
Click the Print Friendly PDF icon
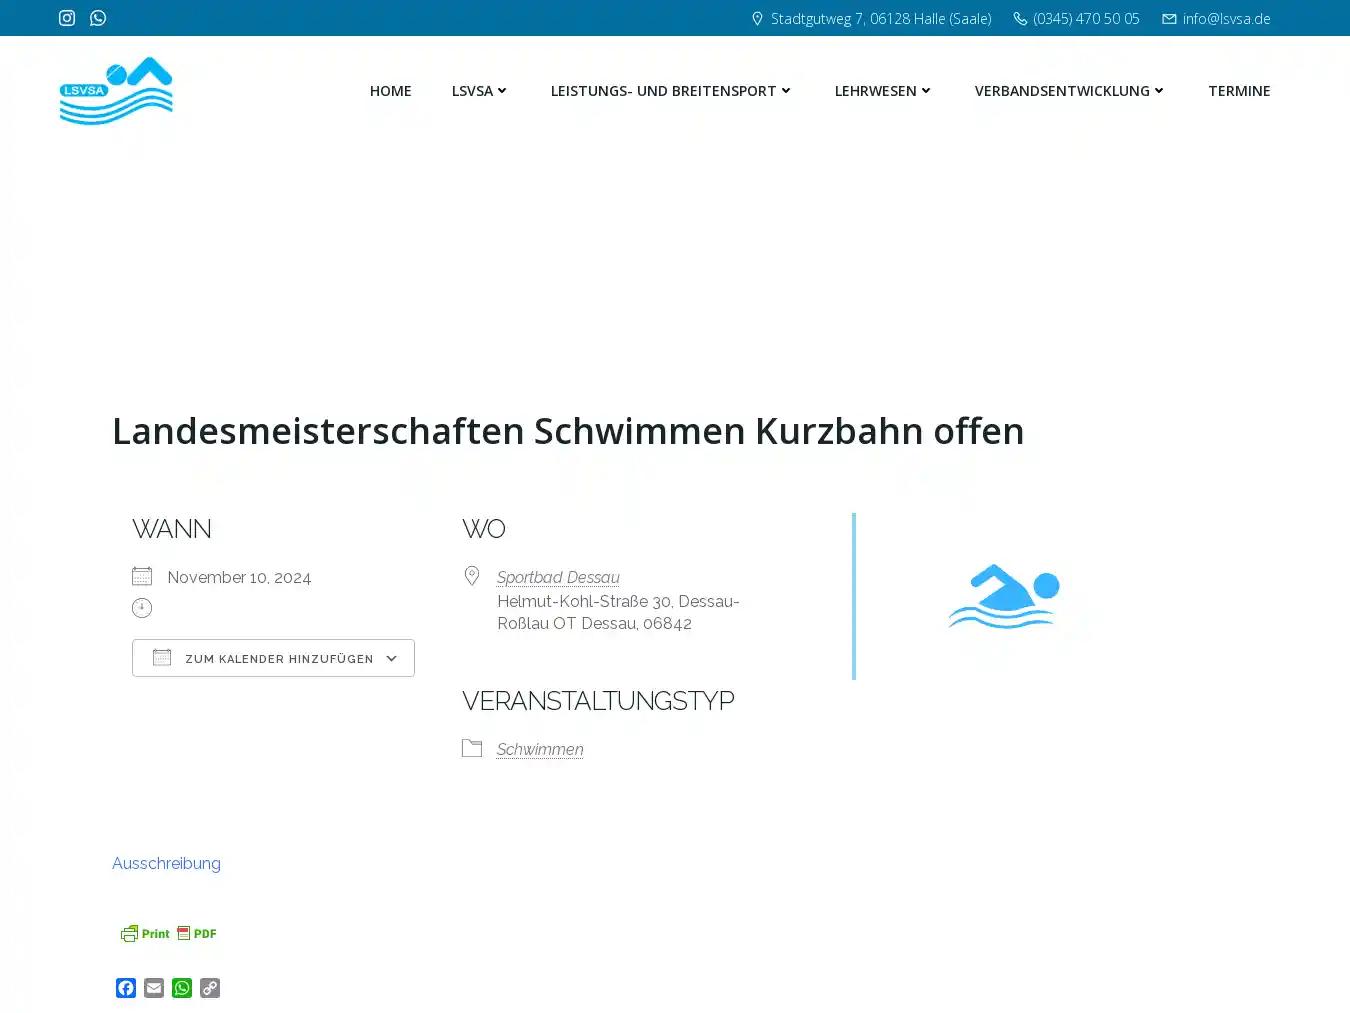(x=167, y=933)
